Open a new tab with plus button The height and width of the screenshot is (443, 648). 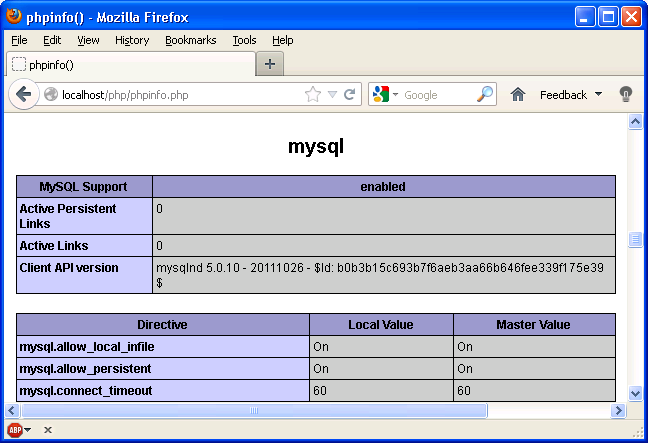270,64
